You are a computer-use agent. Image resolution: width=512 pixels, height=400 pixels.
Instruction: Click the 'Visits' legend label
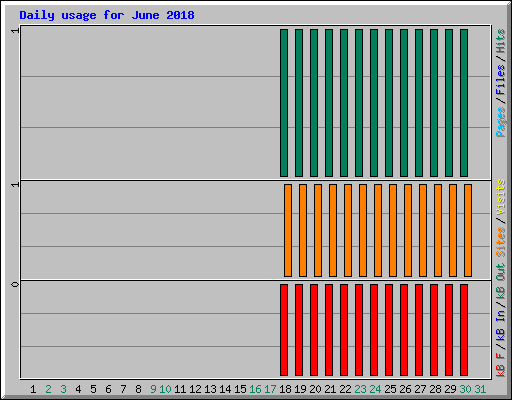click(500, 197)
